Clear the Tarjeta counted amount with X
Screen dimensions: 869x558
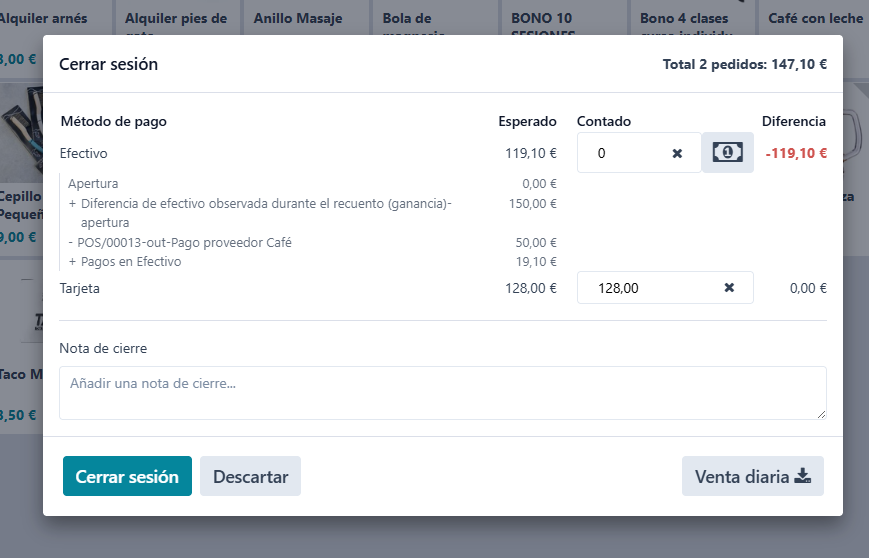pos(729,288)
